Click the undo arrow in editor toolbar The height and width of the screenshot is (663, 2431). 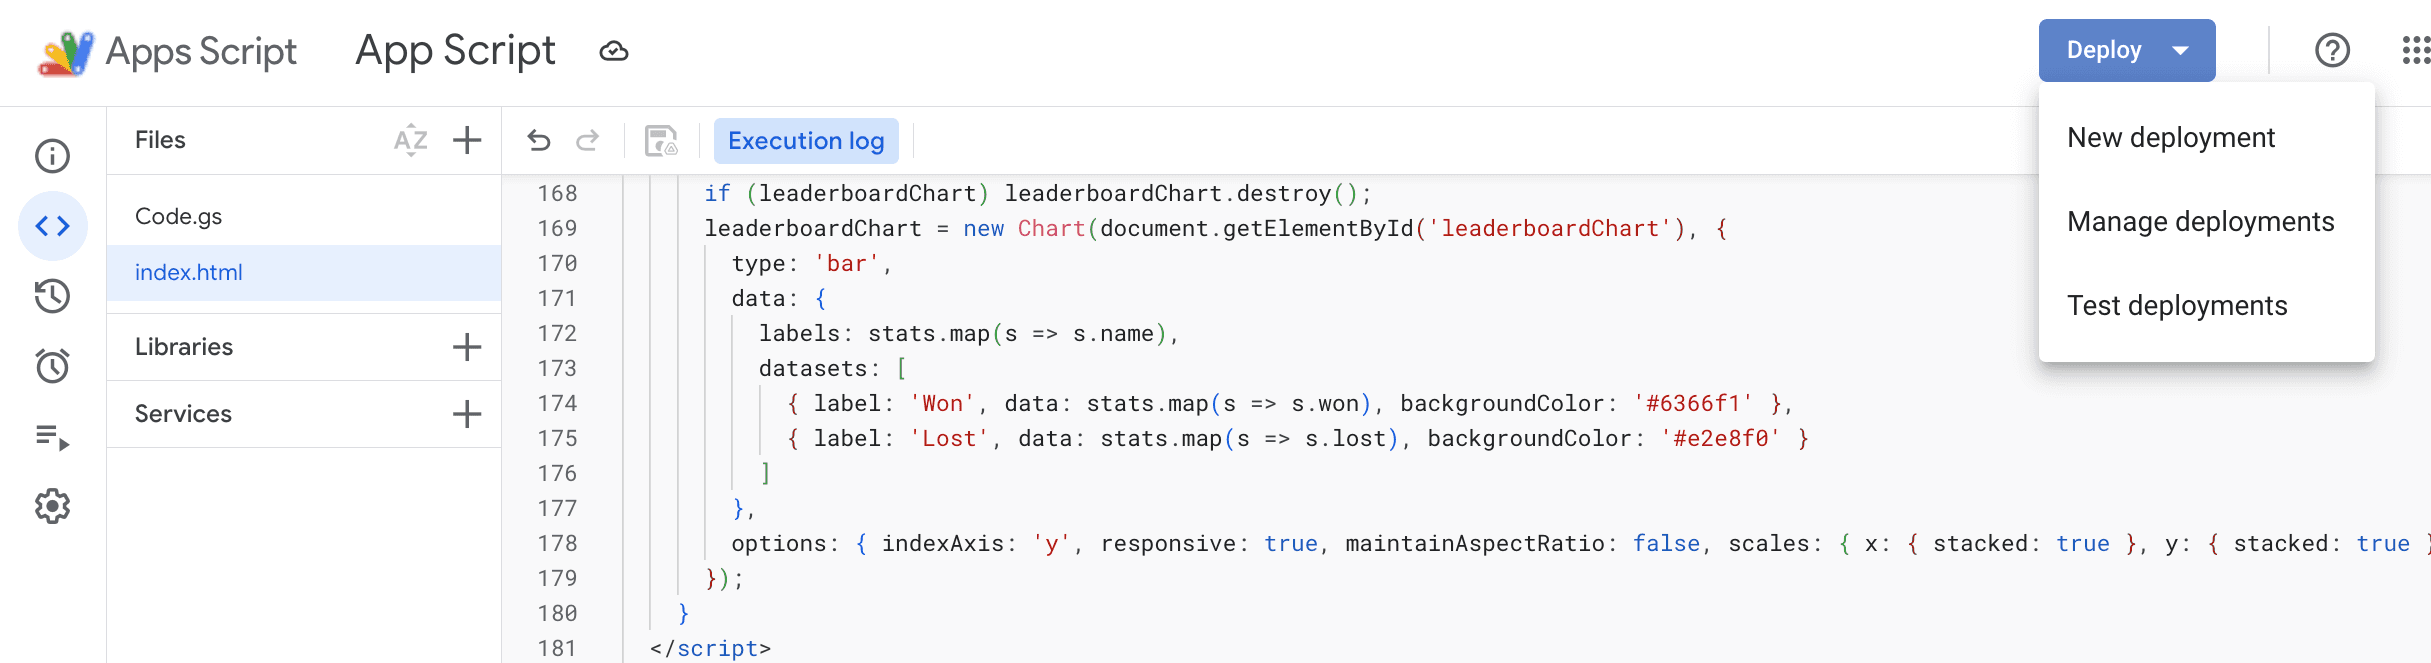pyautogui.click(x=539, y=141)
